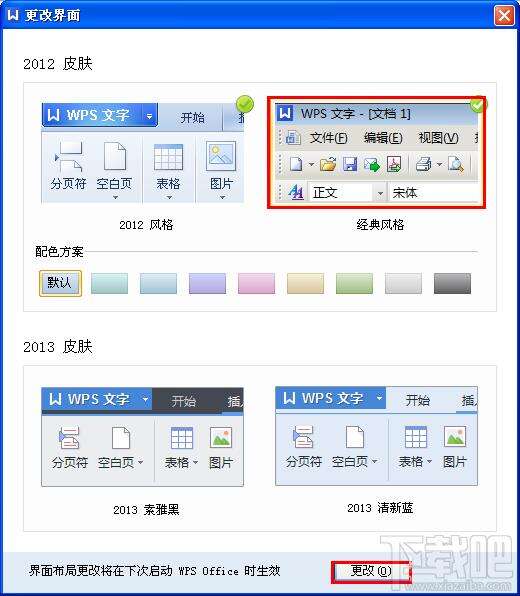Click the 图片 icon in 2012 风格 preview
Viewport: 520px width, 596px height.
coord(221,156)
